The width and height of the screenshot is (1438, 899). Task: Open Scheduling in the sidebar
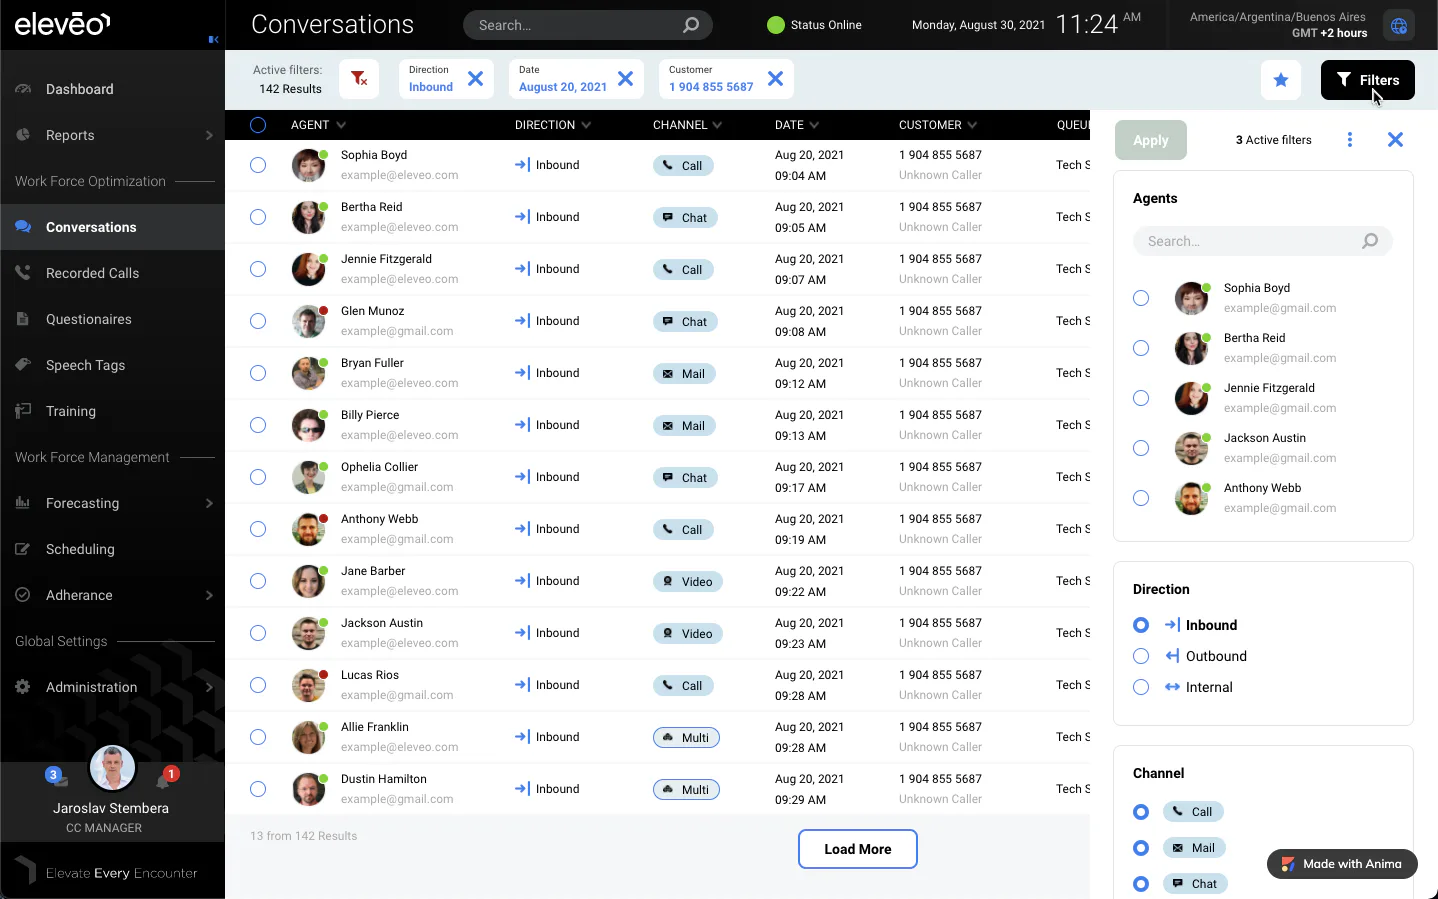tap(112, 549)
